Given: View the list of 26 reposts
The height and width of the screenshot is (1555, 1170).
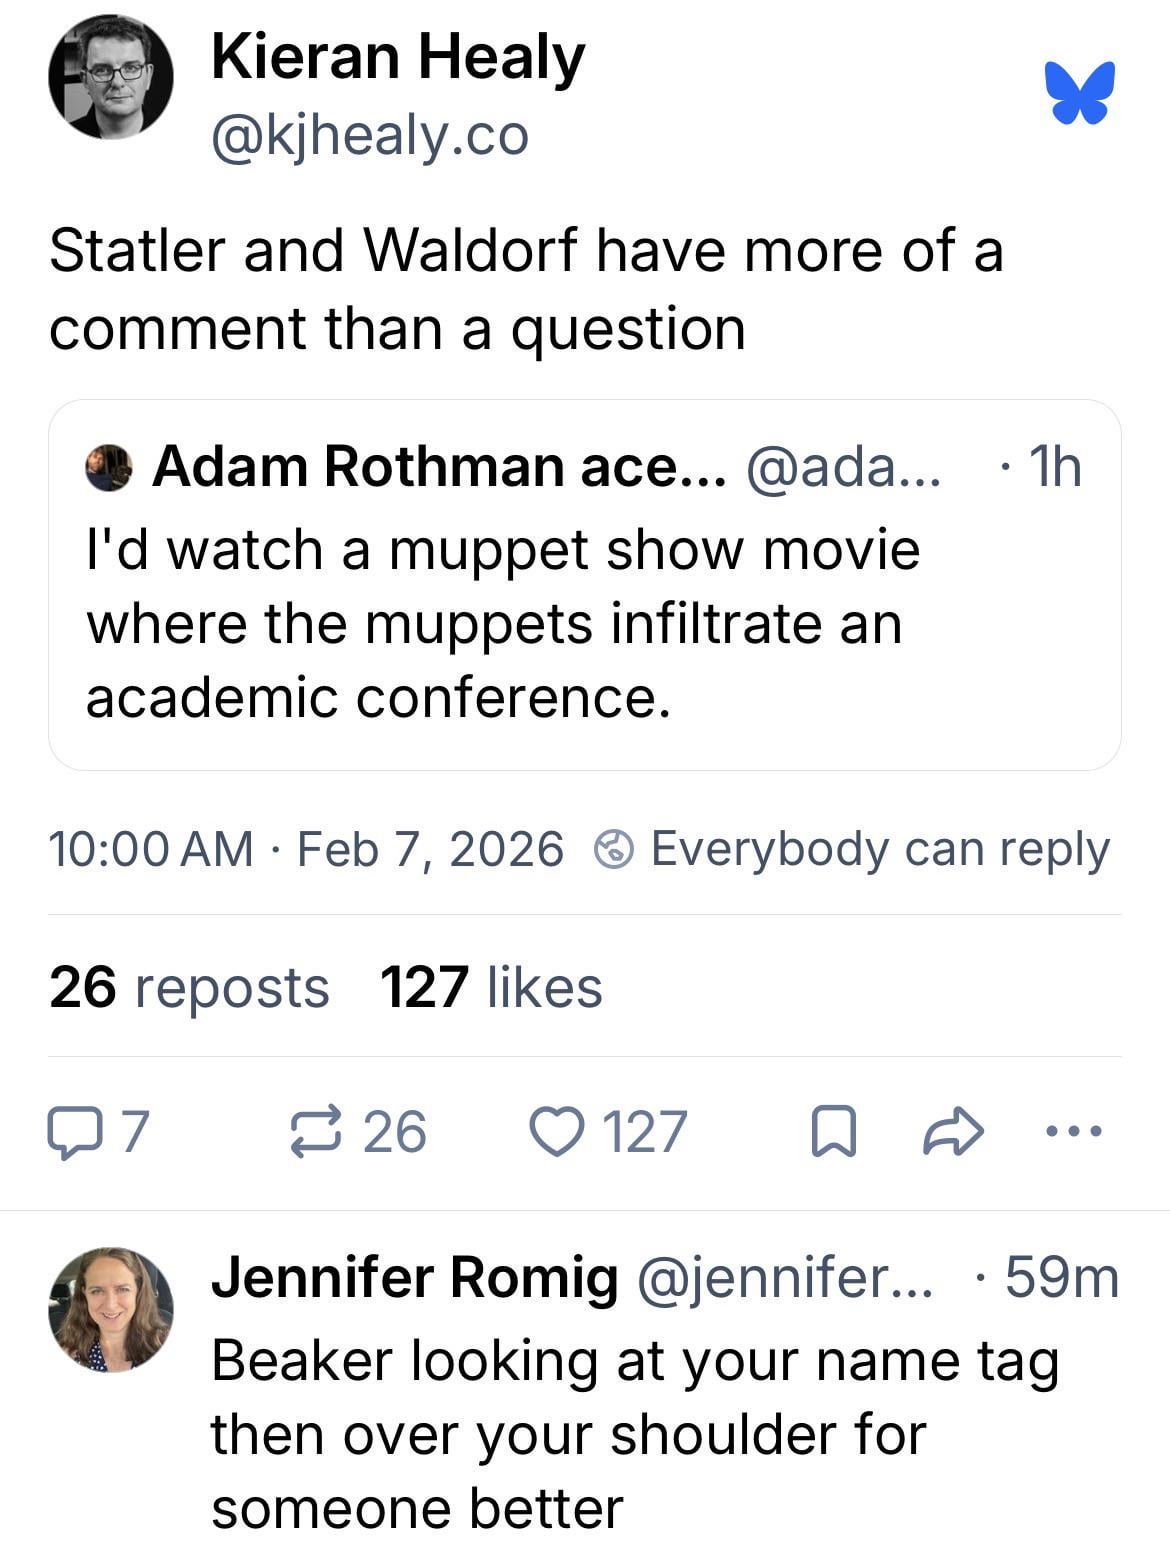Looking at the screenshot, I should [x=188, y=987].
